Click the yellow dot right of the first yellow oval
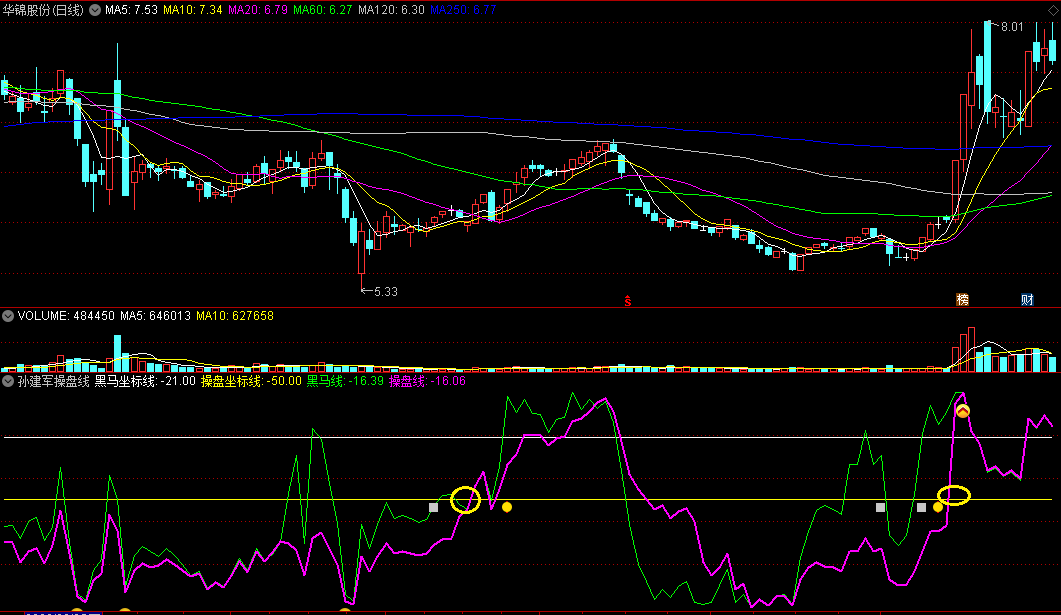 click(x=507, y=507)
